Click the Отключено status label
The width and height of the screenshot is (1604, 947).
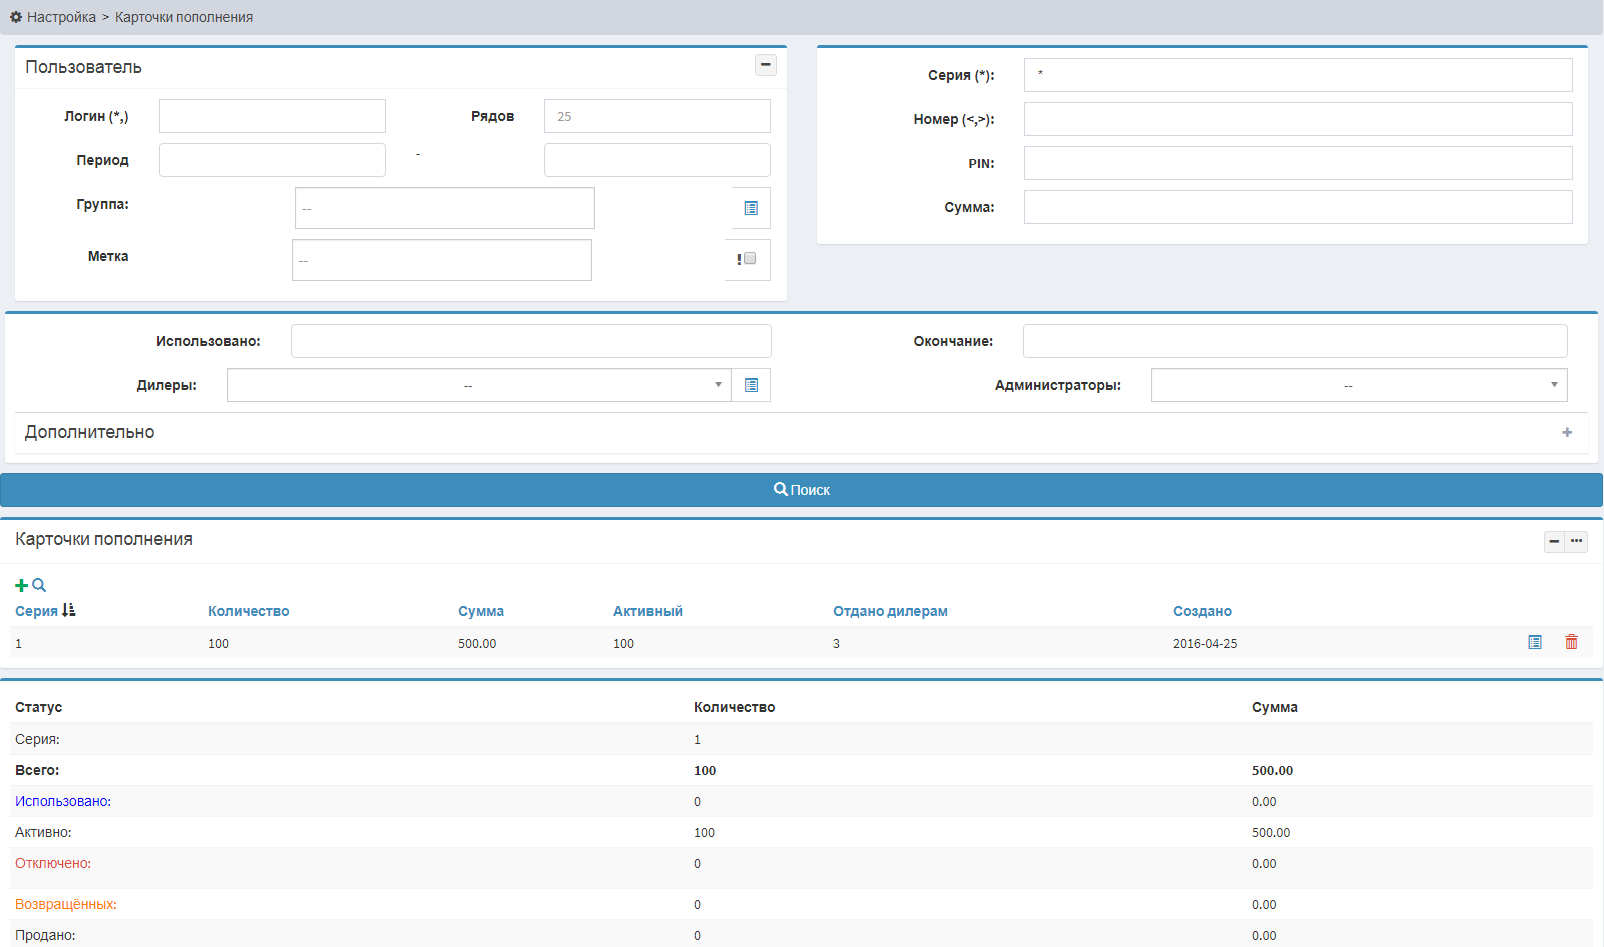tap(53, 863)
